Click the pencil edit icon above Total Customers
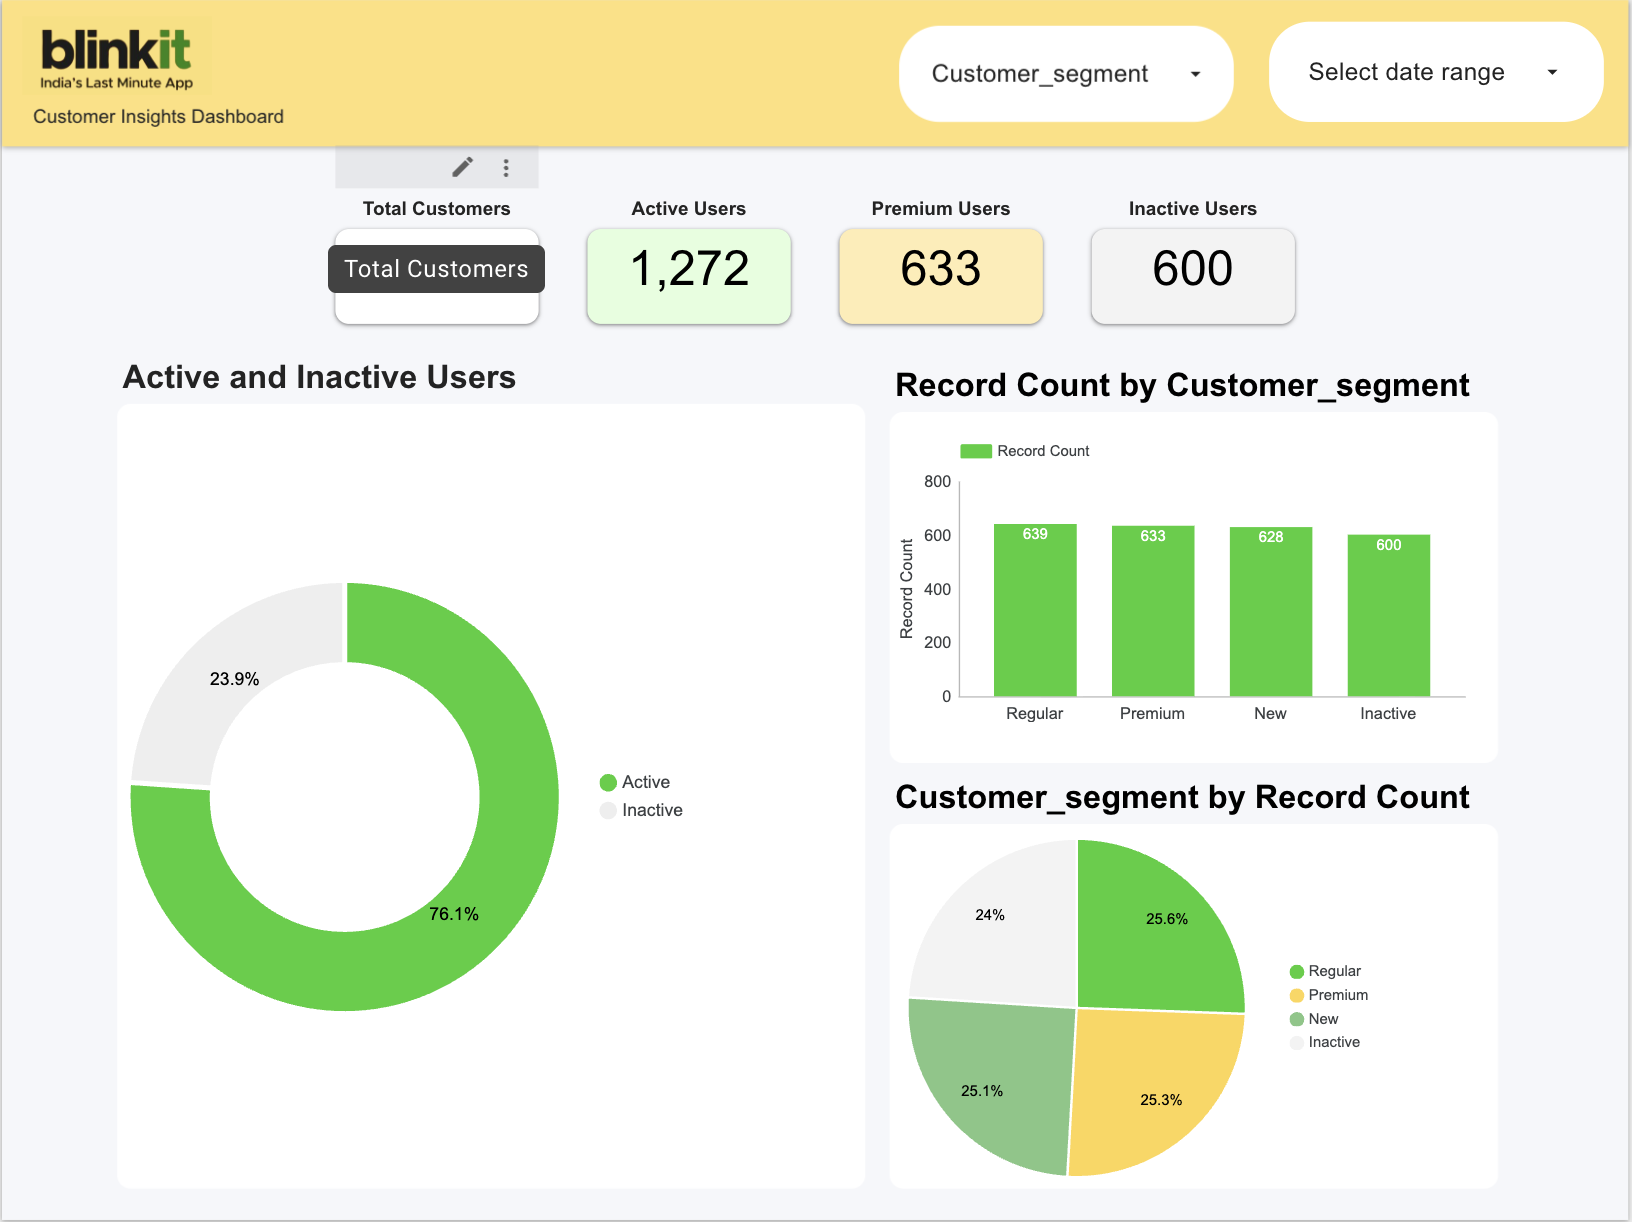This screenshot has width=1632, height=1222. (462, 167)
